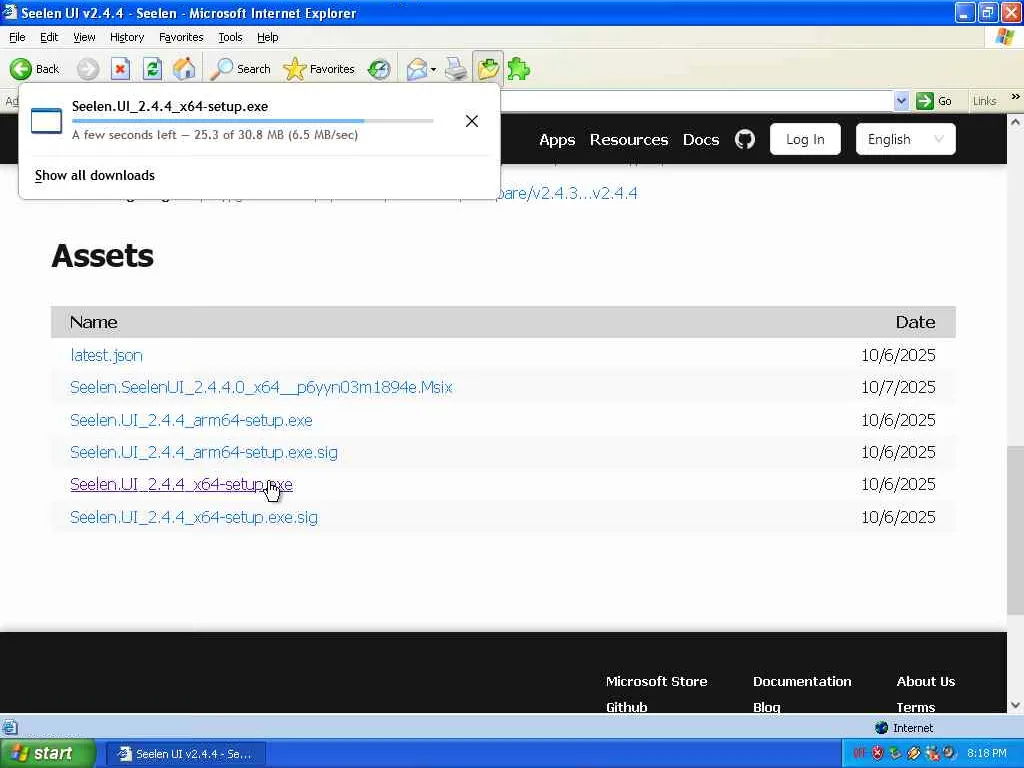The image size is (1024, 768).
Task: Click the greyed Forward arrow icon
Action: 88,69
